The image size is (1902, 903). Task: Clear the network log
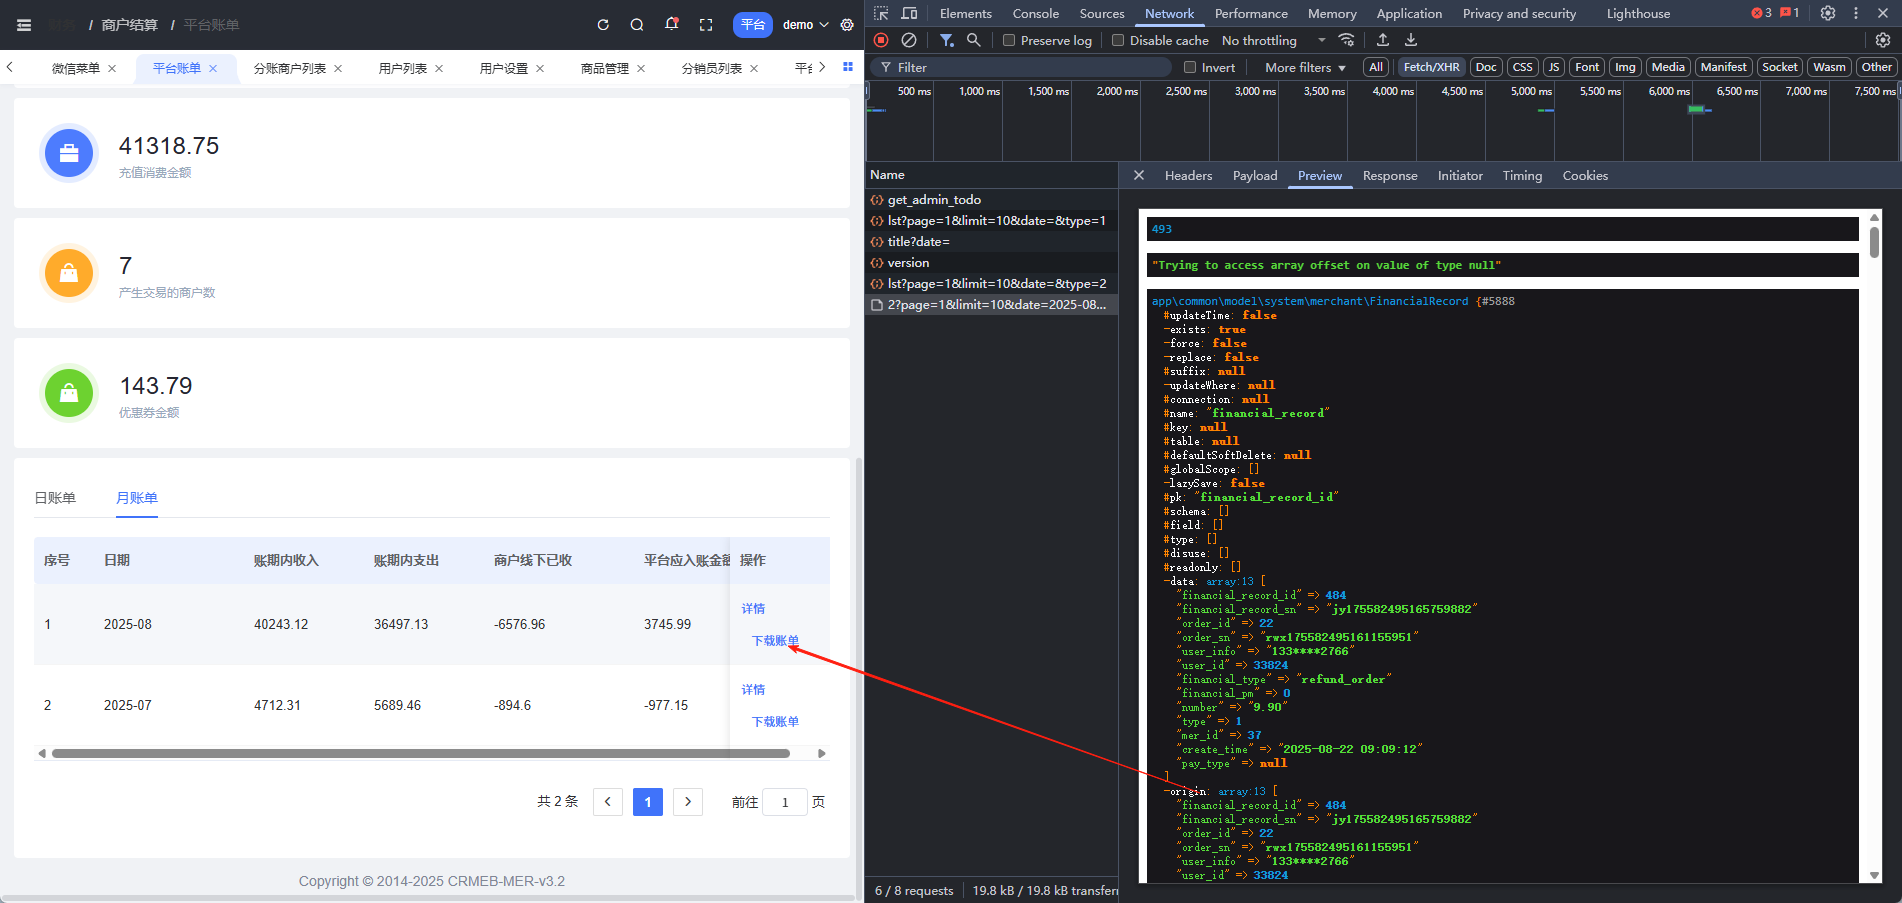(x=909, y=40)
